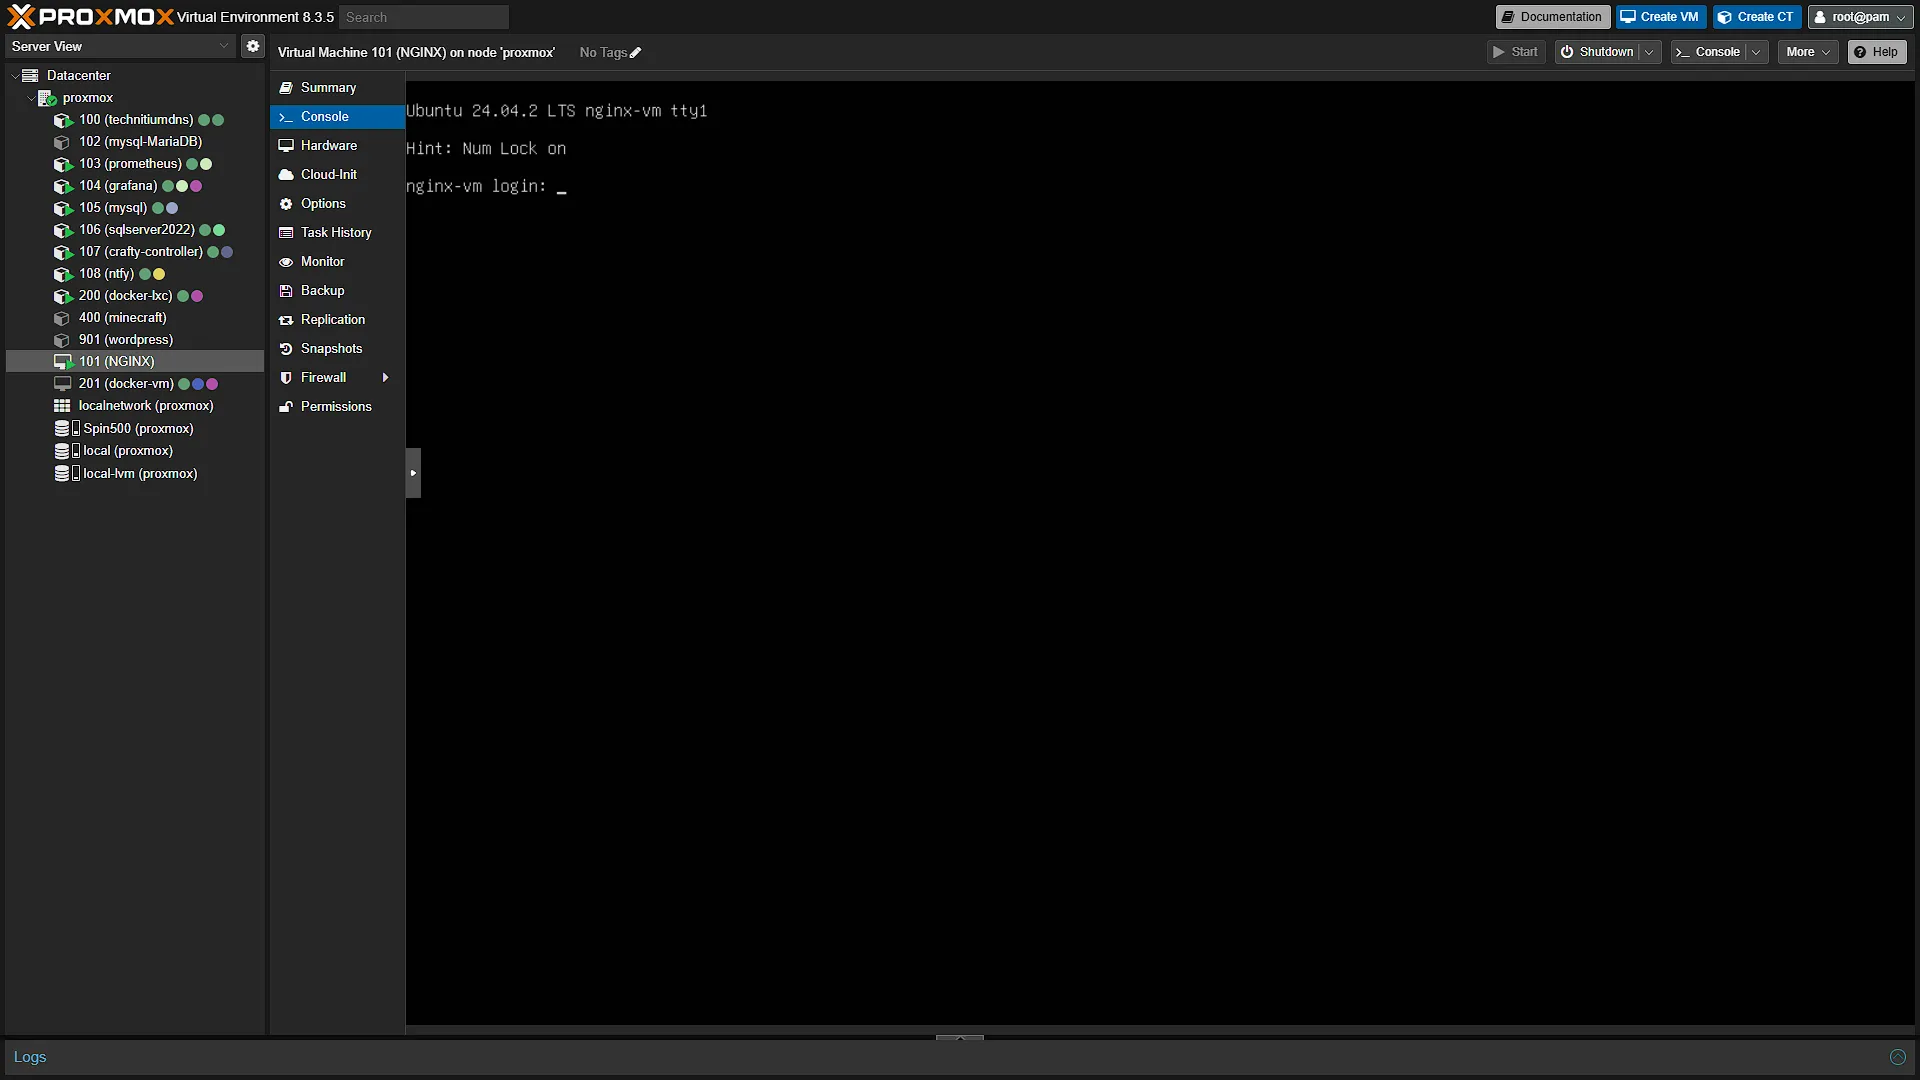Viewport: 1920px width, 1080px height.
Task: Open the Monitor eye icon entry
Action: 337,262
